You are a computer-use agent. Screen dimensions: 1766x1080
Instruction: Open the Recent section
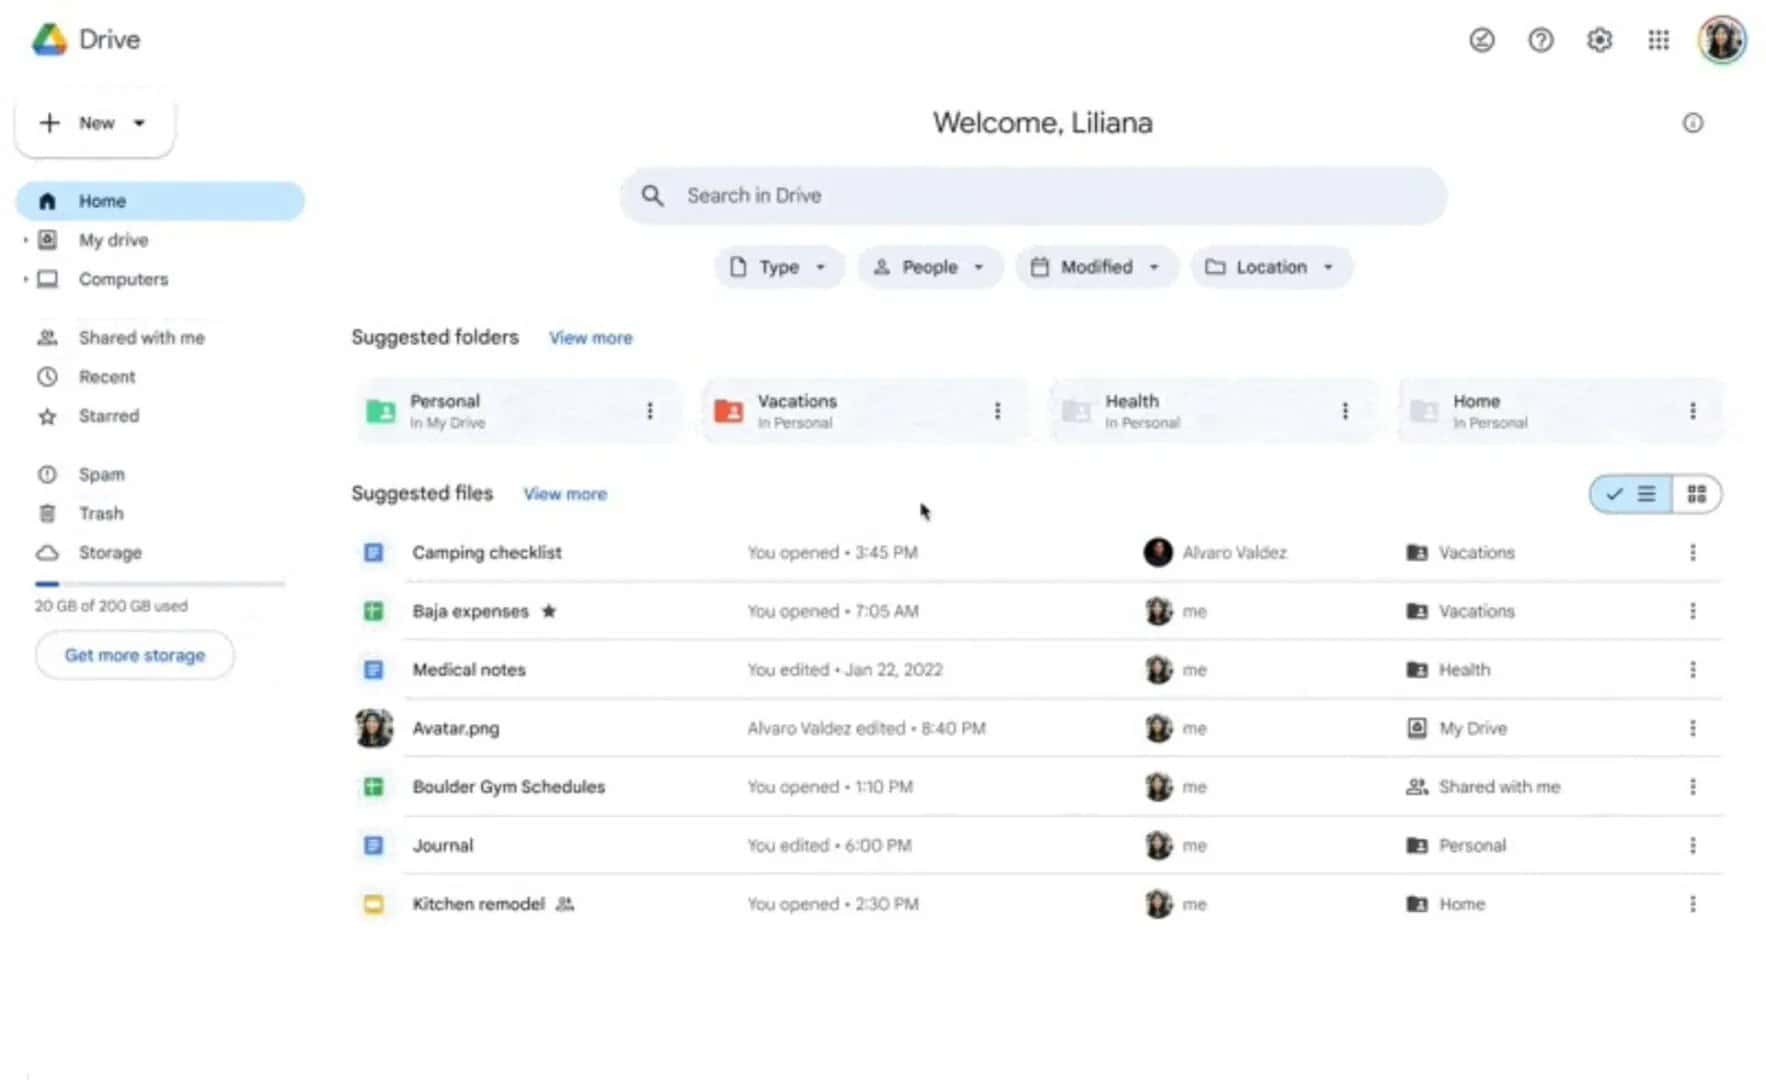click(105, 377)
